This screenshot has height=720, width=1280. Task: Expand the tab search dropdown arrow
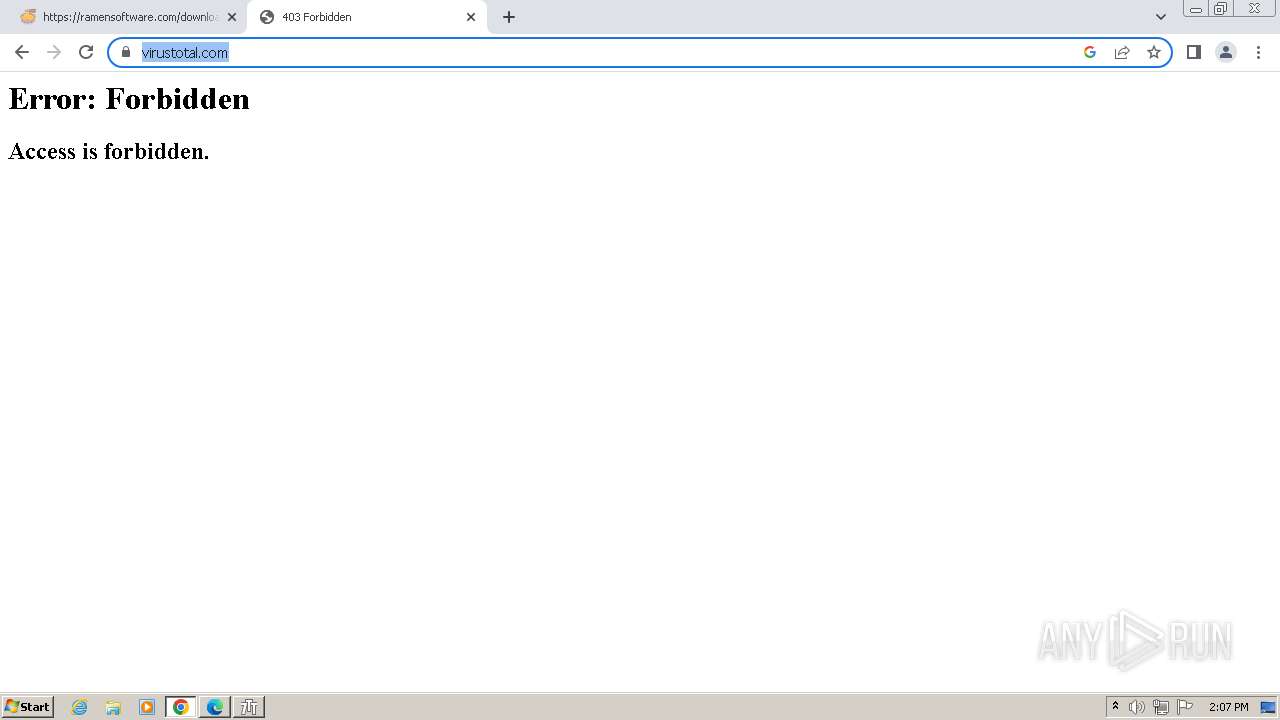1161,17
